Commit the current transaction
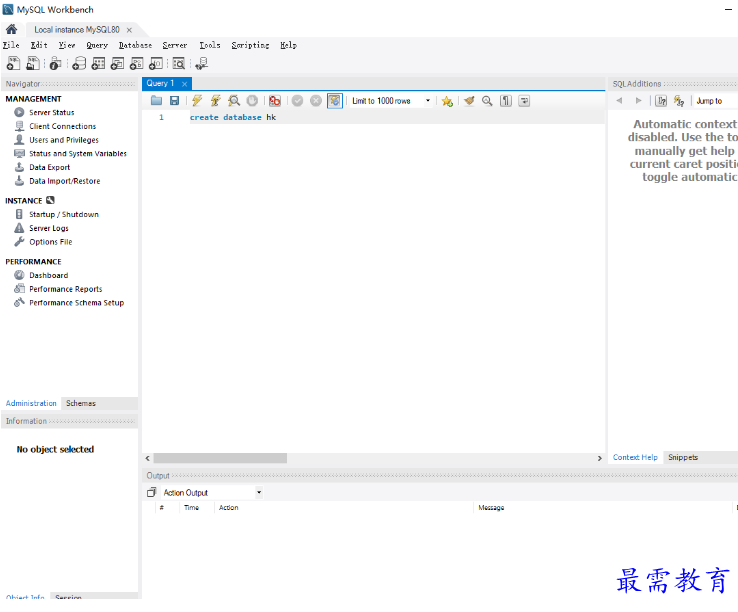This screenshot has width=738, height=612. coord(297,100)
